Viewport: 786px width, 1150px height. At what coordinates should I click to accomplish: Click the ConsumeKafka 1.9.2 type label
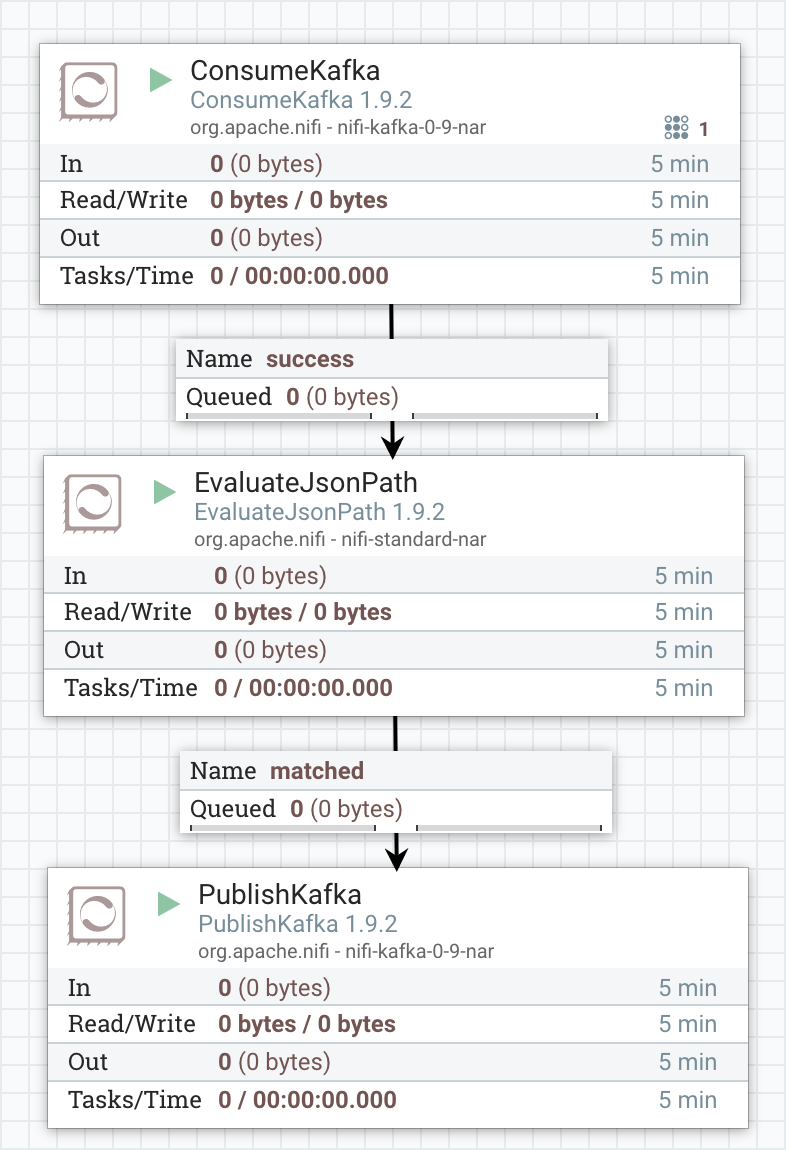pos(301,100)
